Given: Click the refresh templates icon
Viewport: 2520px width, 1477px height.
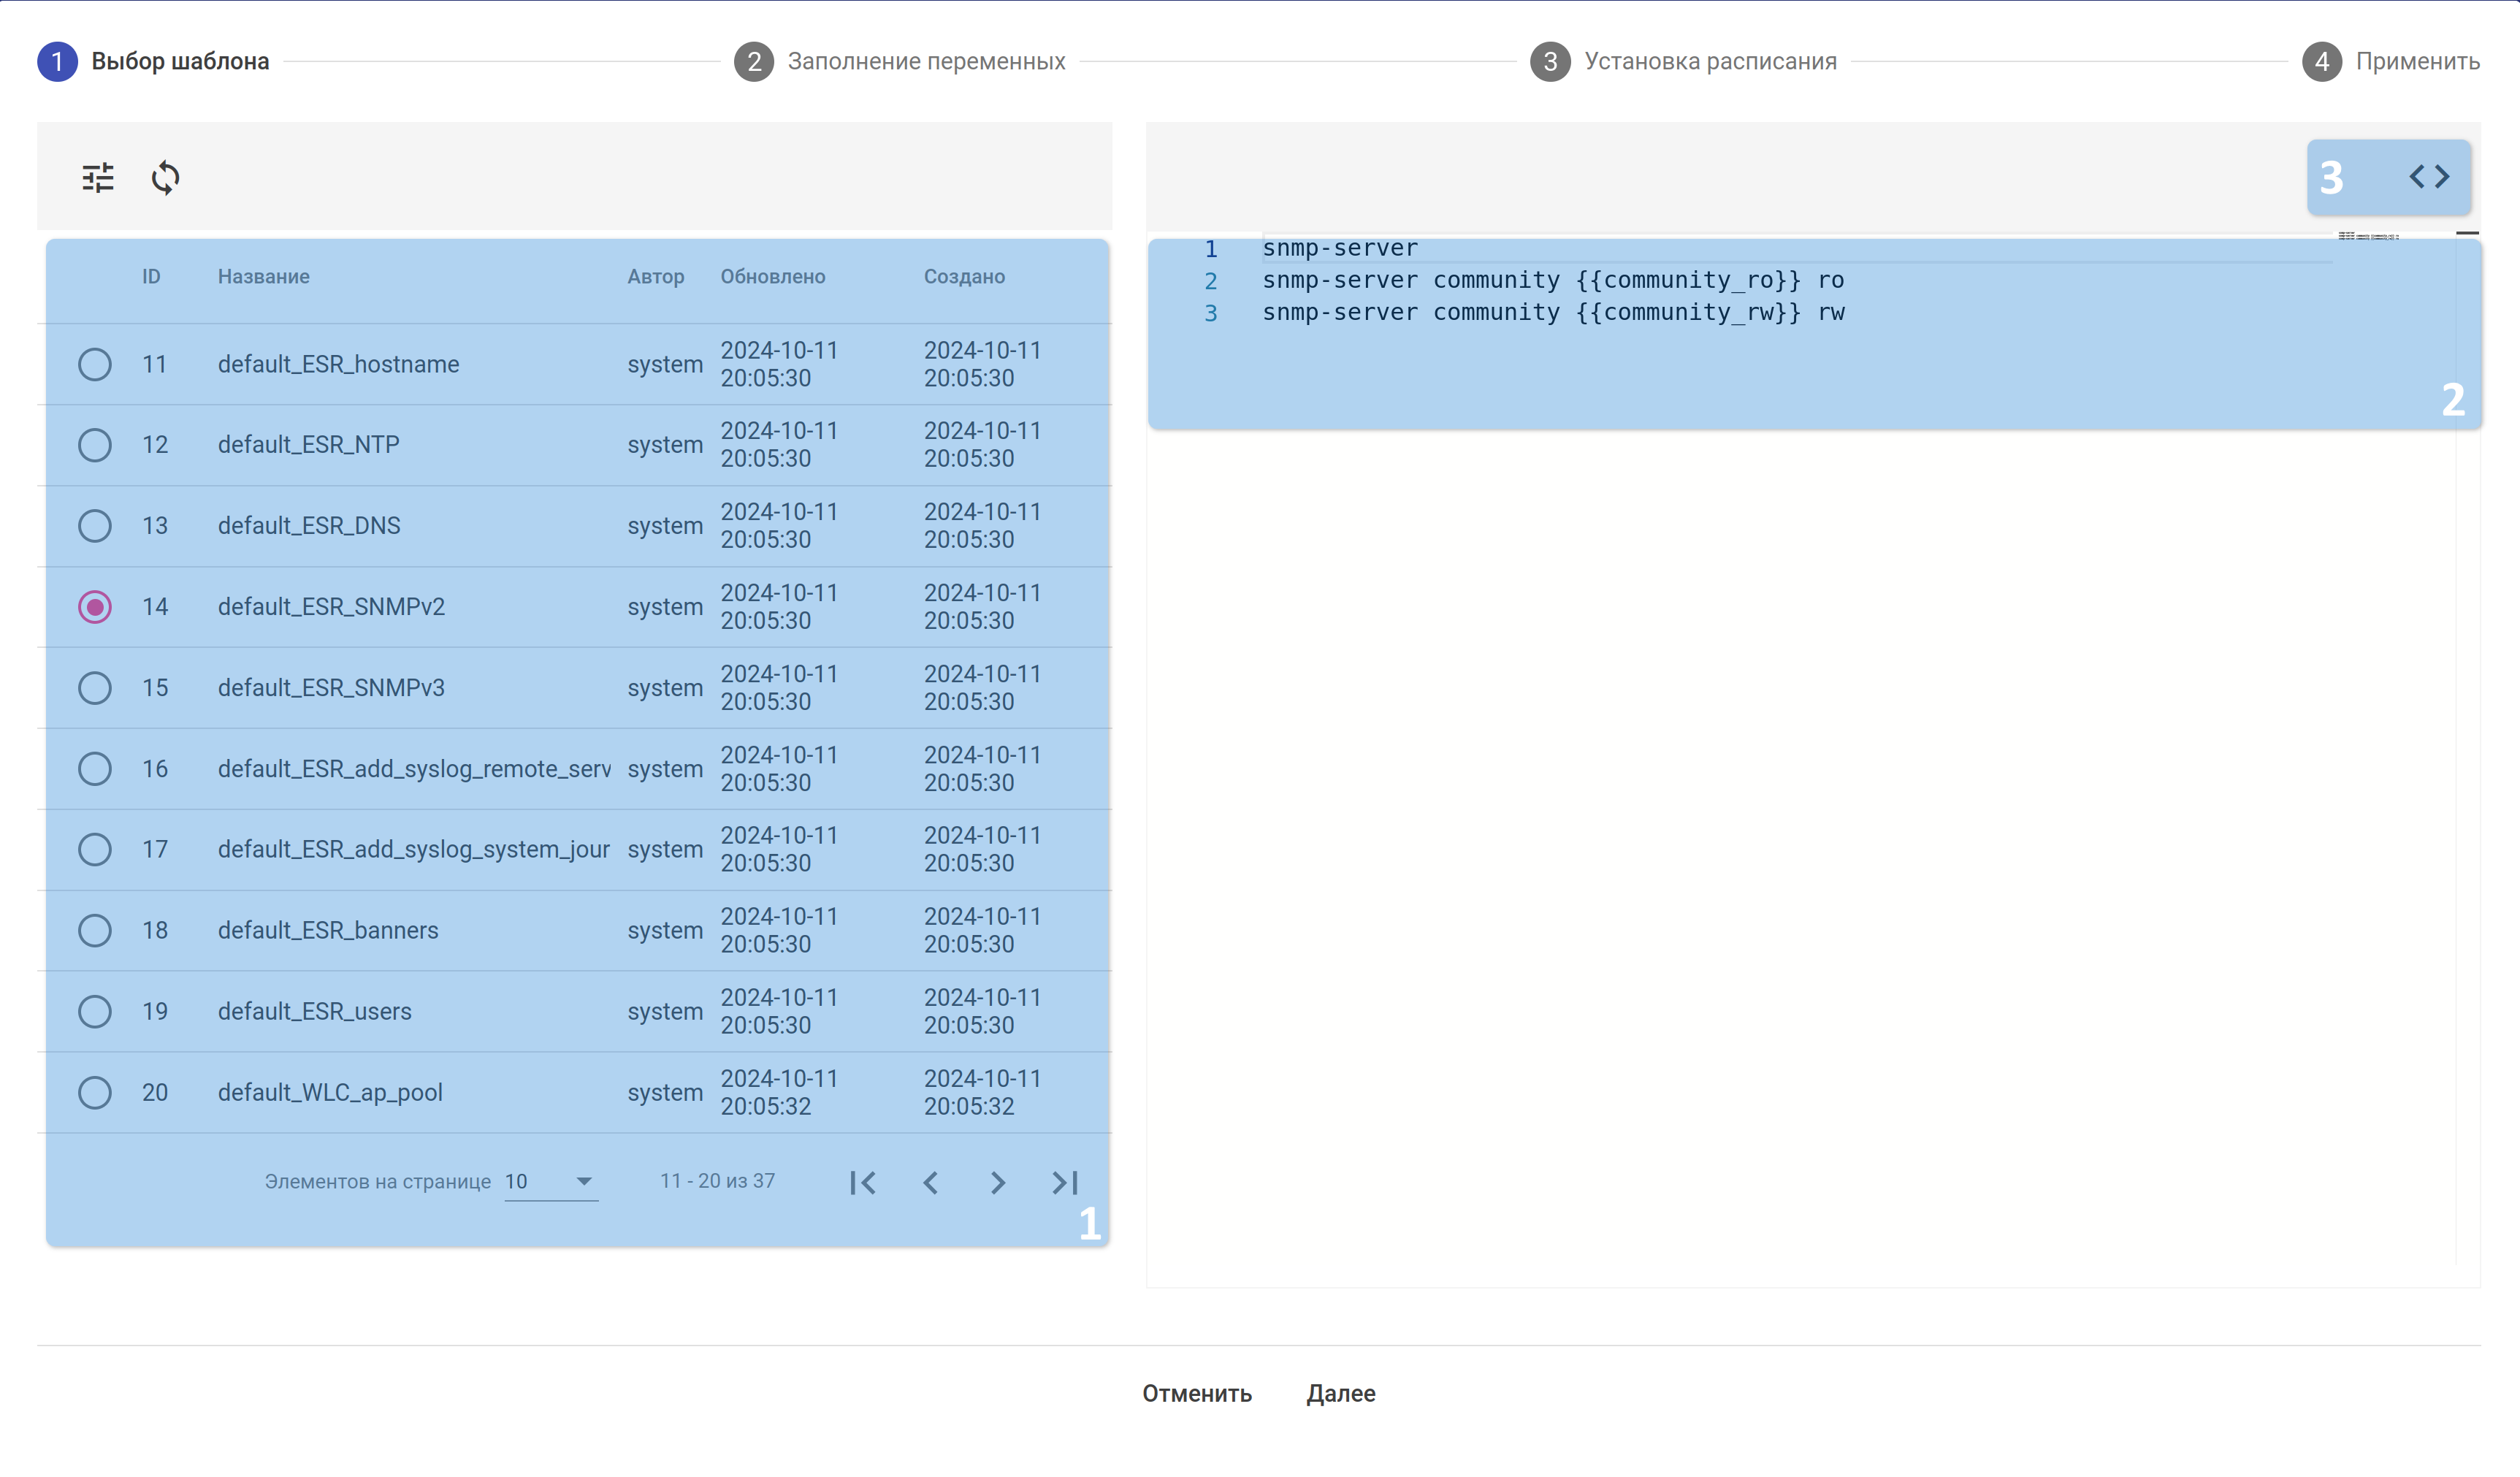Looking at the screenshot, I should coord(165,178).
